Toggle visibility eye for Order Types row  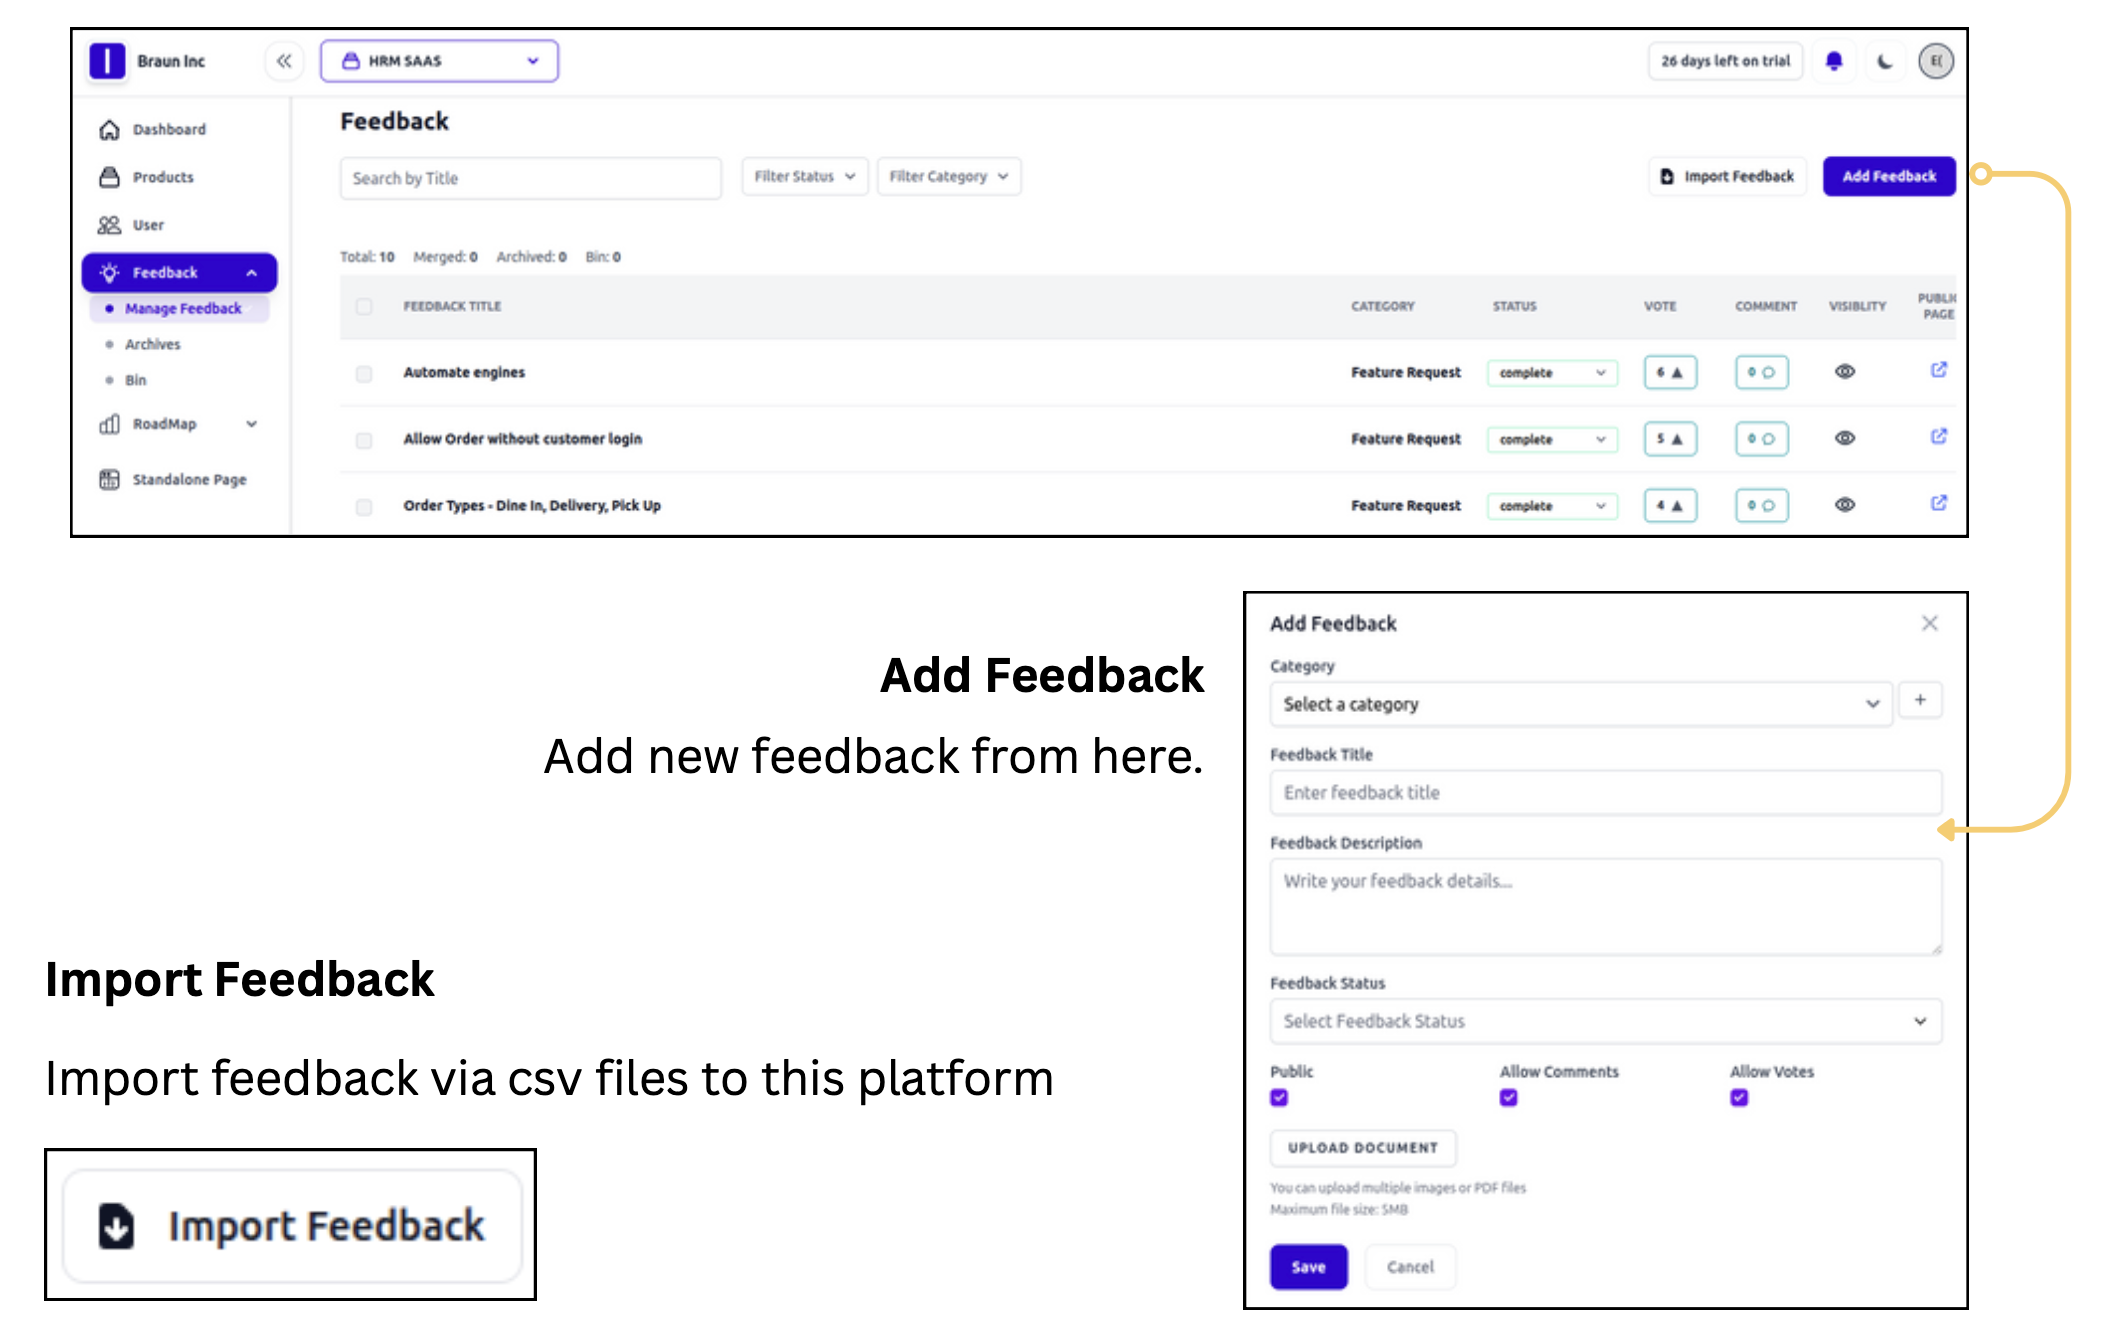(x=1845, y=505)
